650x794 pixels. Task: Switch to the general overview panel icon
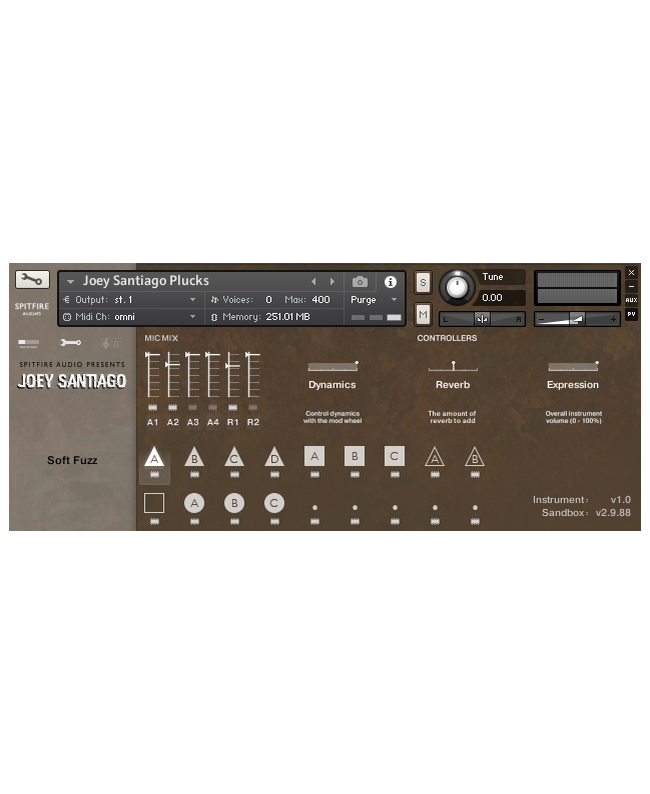[x=28, y=343]
